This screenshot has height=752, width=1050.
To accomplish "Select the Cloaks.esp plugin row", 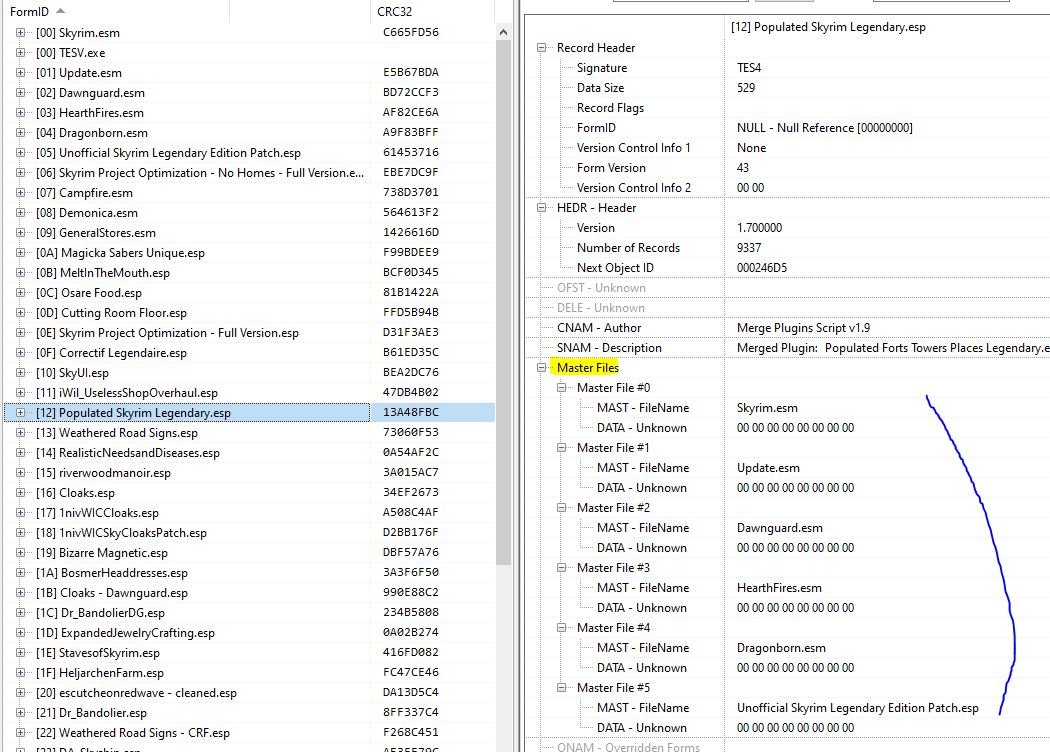I will point(87,493).
